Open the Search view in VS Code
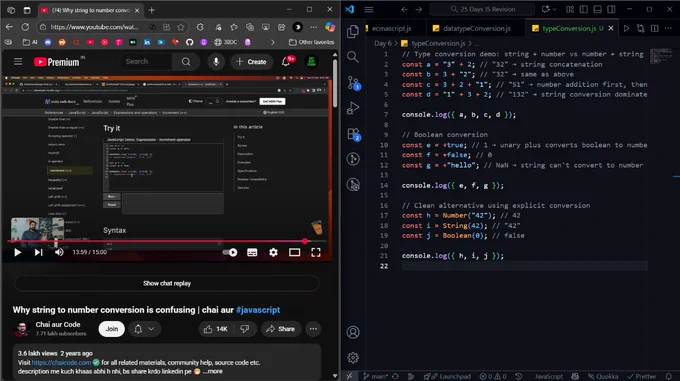680x381 pixels. coord(353,57)
